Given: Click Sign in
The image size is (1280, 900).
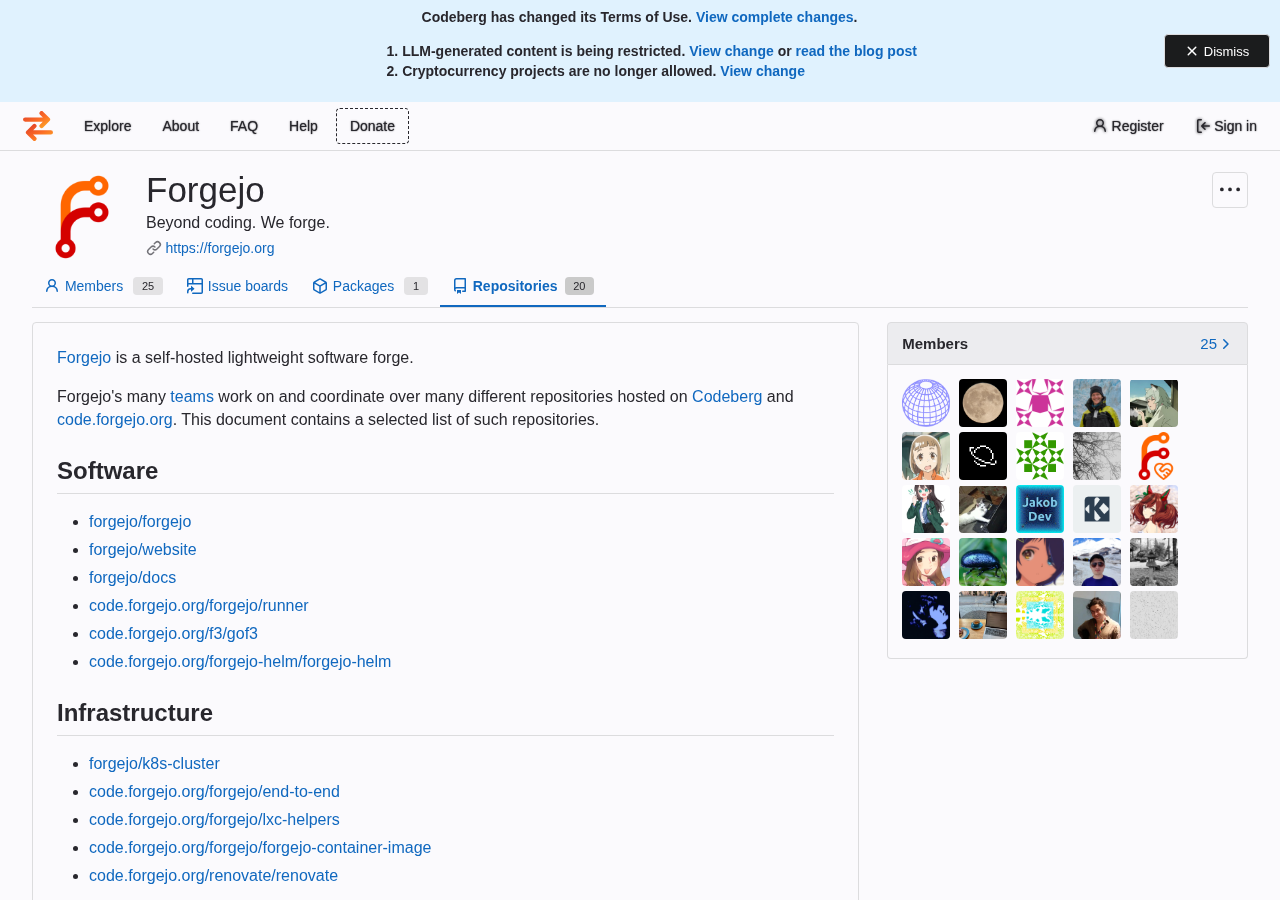Looking at the screenshot, I should click(1226, 126).
